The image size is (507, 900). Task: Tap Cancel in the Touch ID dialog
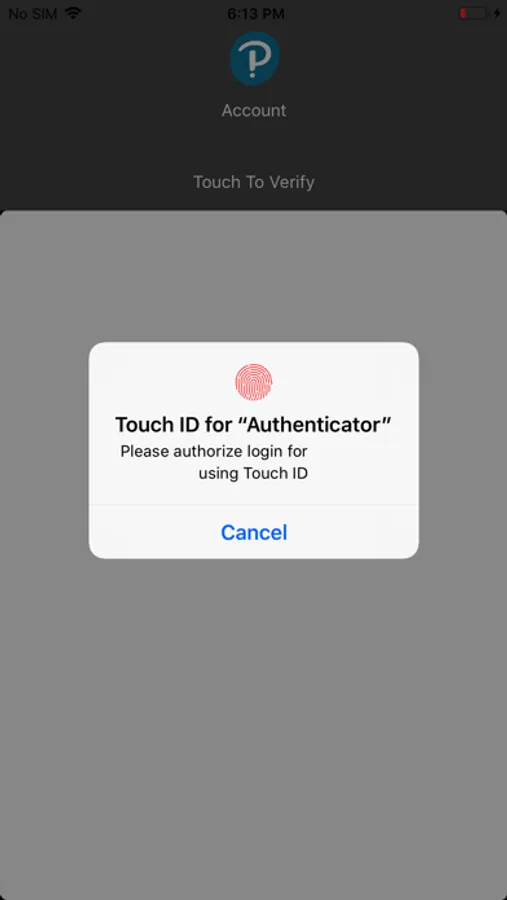tap(254, 532)
